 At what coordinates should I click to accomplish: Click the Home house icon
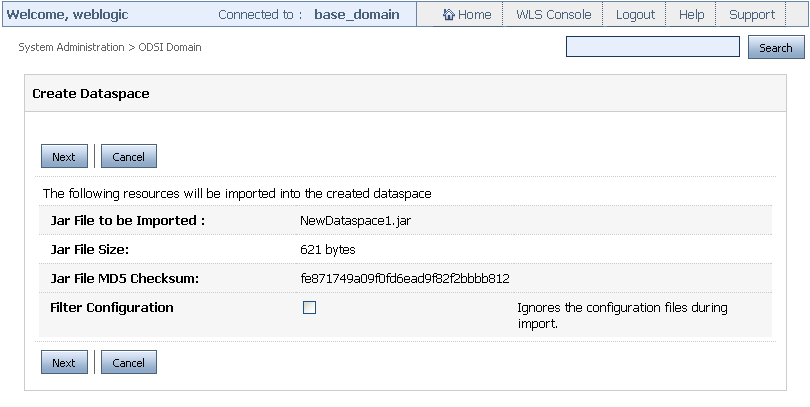(x=449, y=14)
